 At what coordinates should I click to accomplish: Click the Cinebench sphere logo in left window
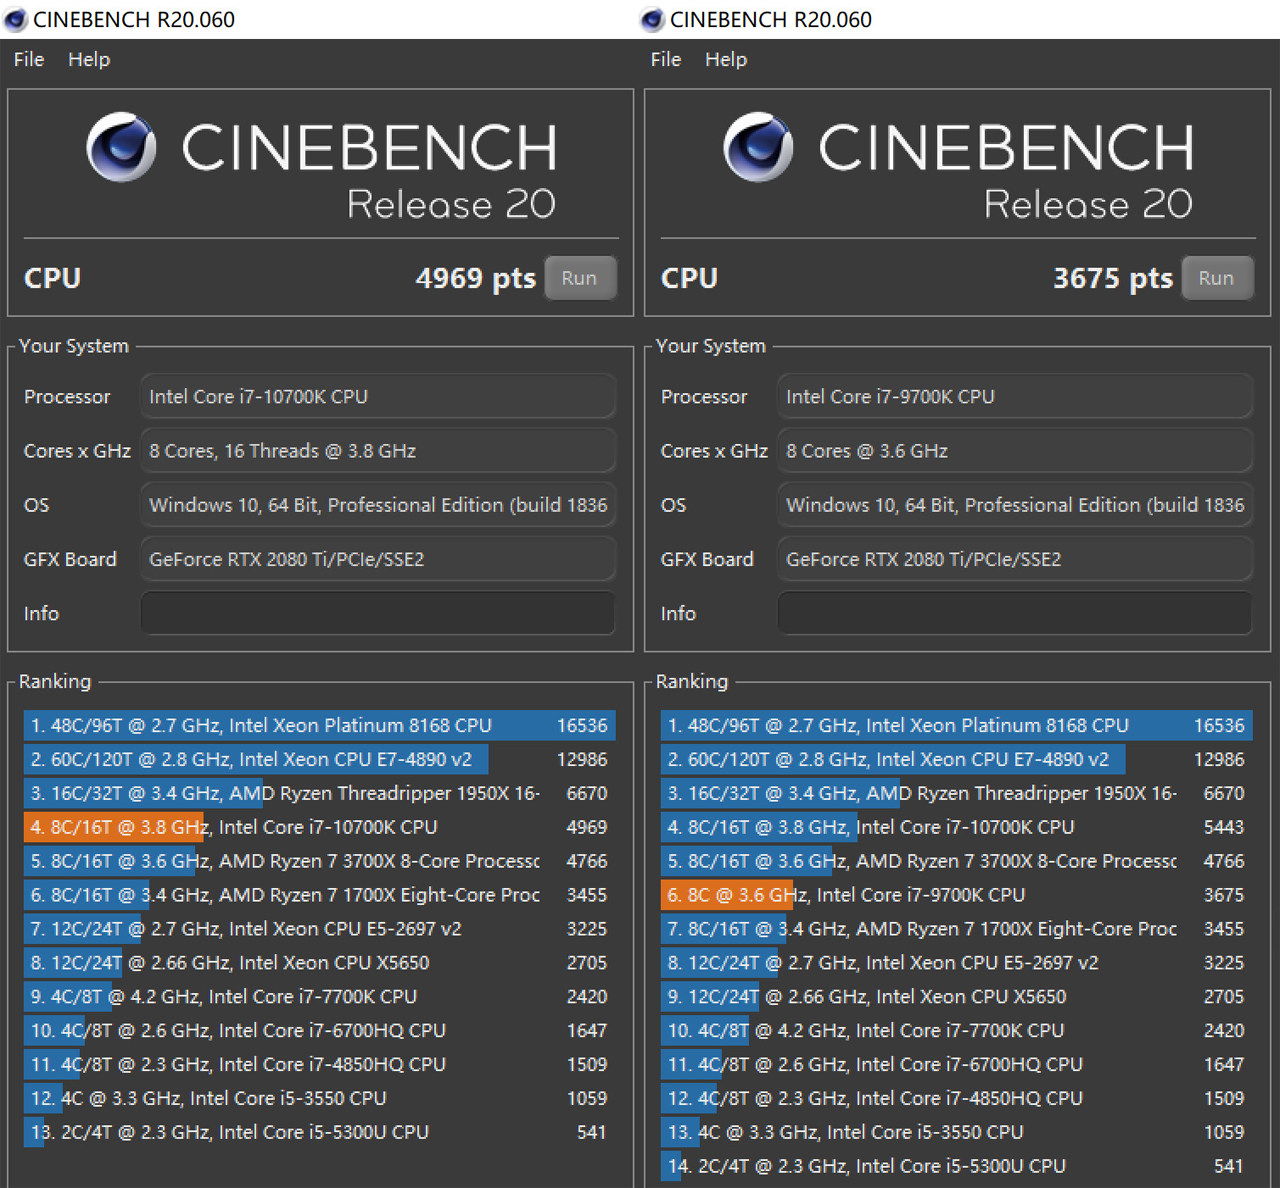[x=121, y=147]
